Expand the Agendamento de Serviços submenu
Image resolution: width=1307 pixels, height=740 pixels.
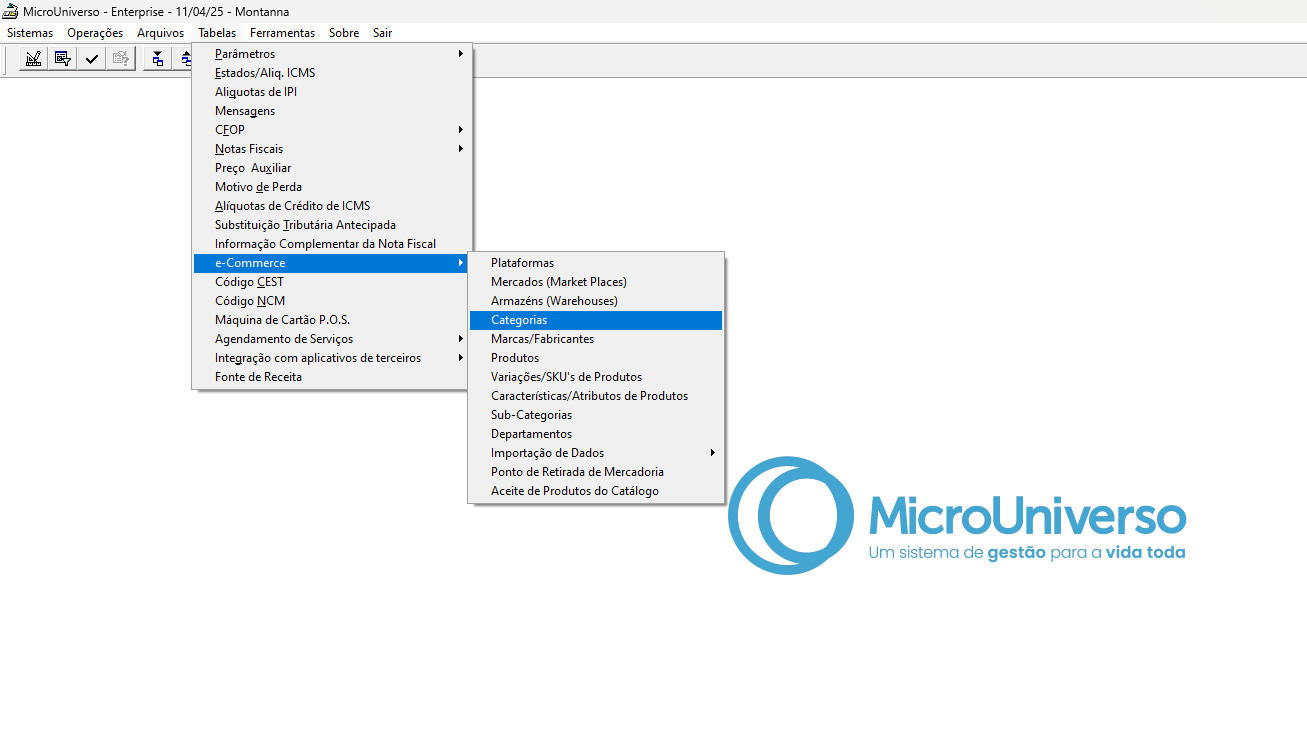tap(331, 339)
